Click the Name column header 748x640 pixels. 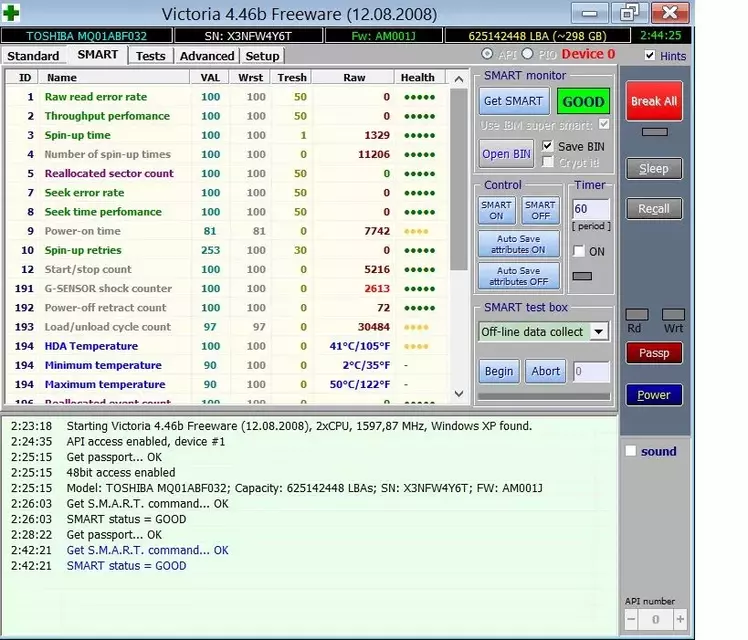click(114, 77)
